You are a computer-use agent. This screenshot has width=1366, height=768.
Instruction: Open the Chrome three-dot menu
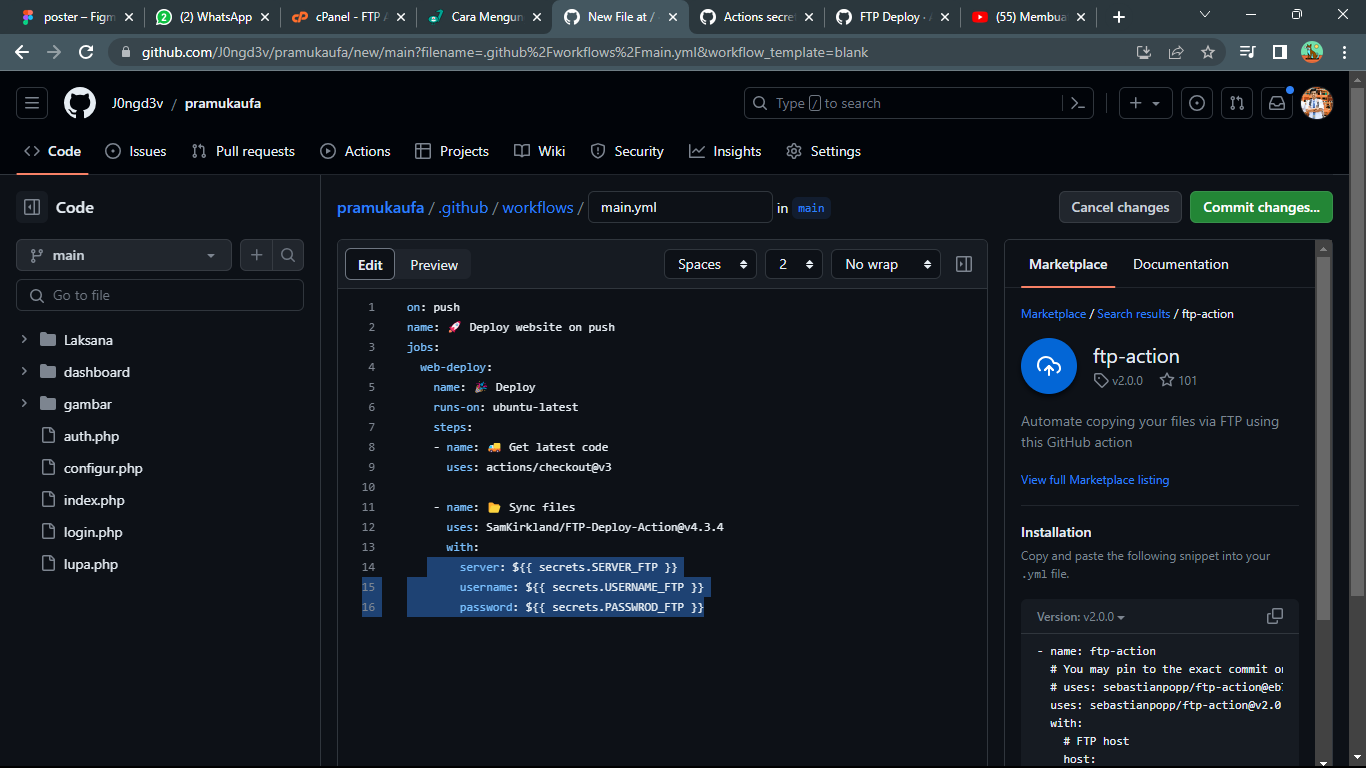(x=1344, y=52)
